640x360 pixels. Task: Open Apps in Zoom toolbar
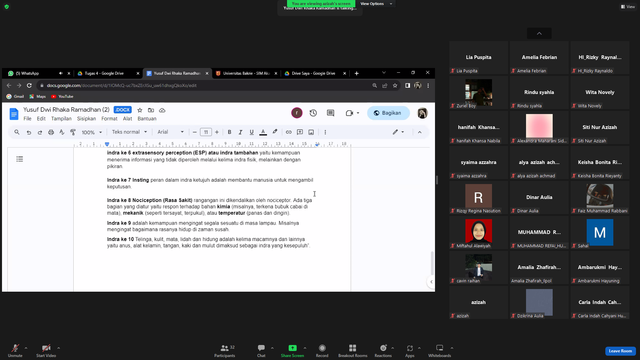pos(409,351)
